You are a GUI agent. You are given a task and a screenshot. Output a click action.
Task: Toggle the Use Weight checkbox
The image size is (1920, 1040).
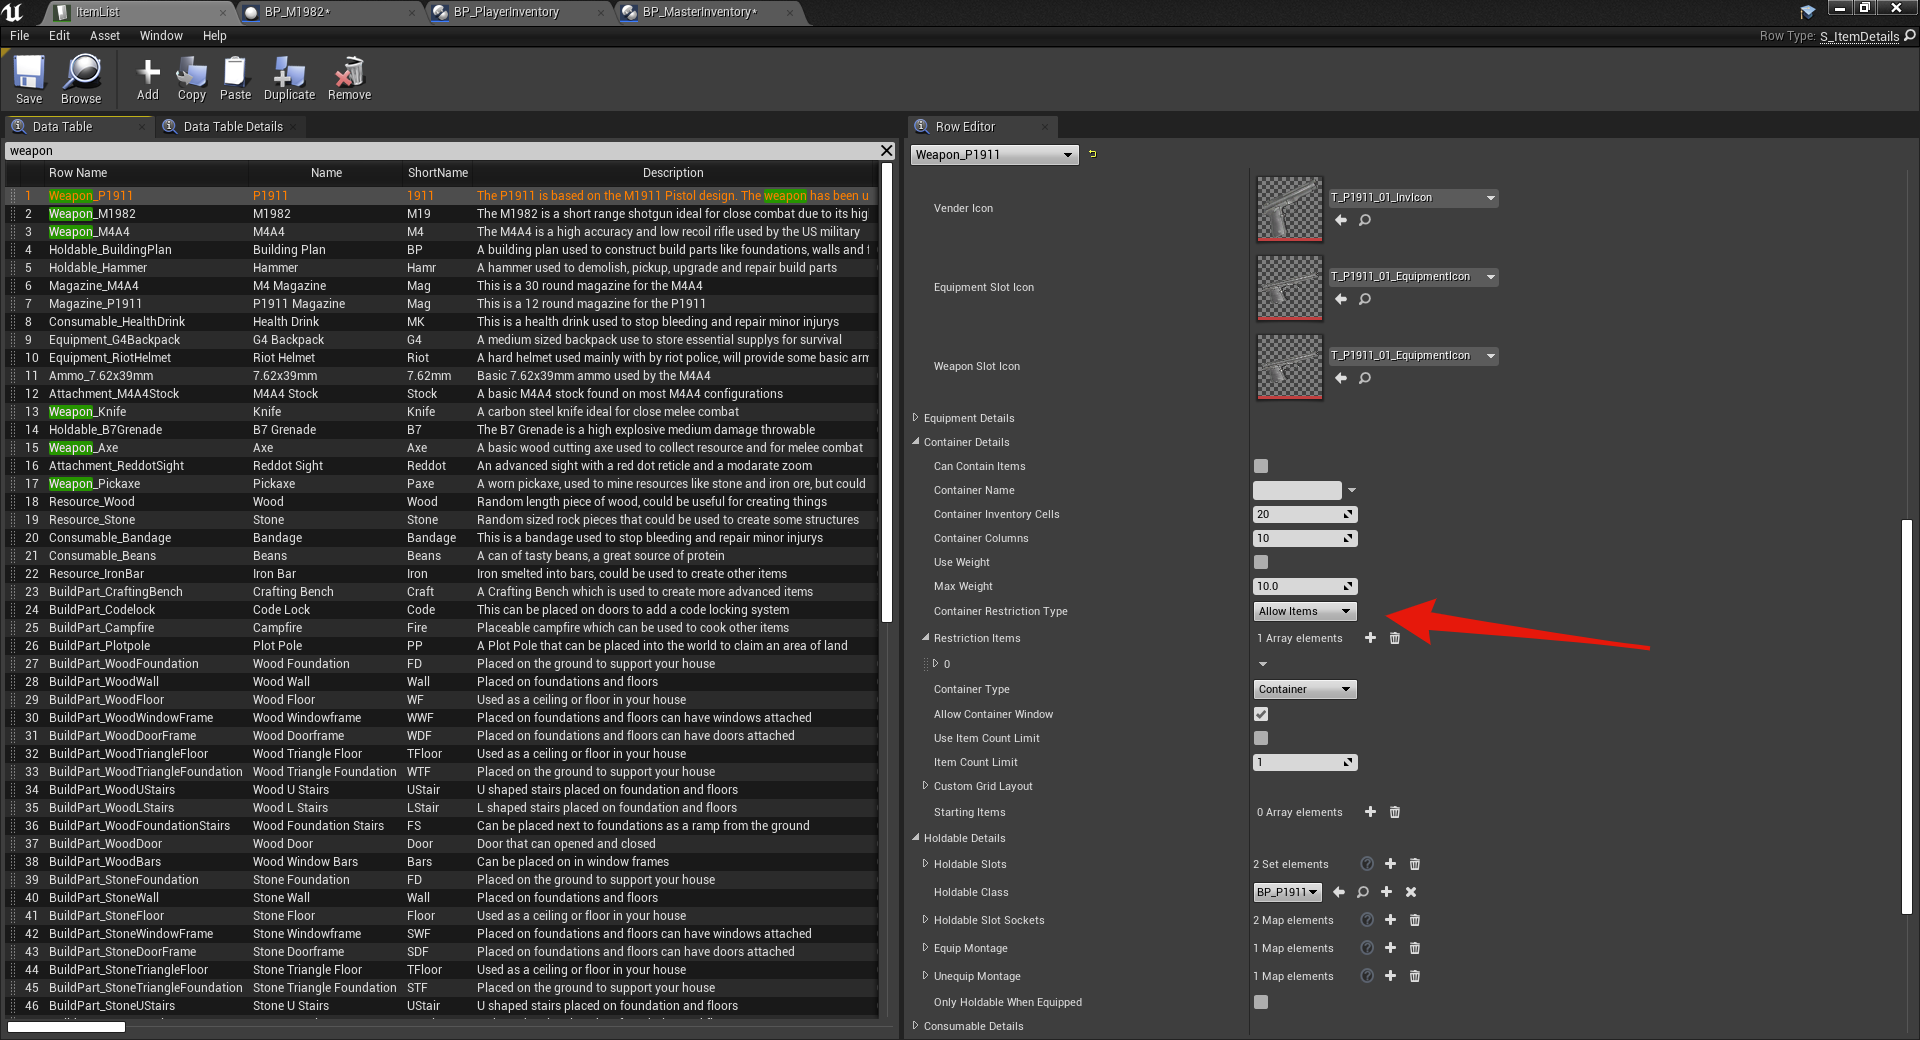pos(1261,562)
